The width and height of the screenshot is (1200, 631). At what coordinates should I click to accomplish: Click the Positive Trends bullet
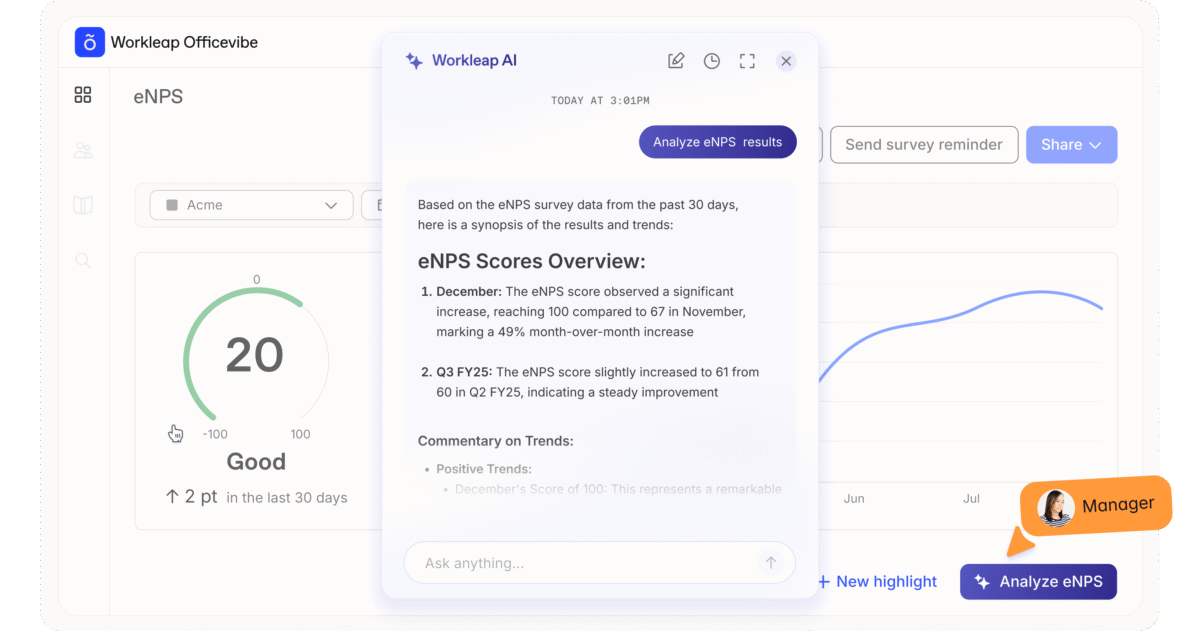tap(484, 469)
